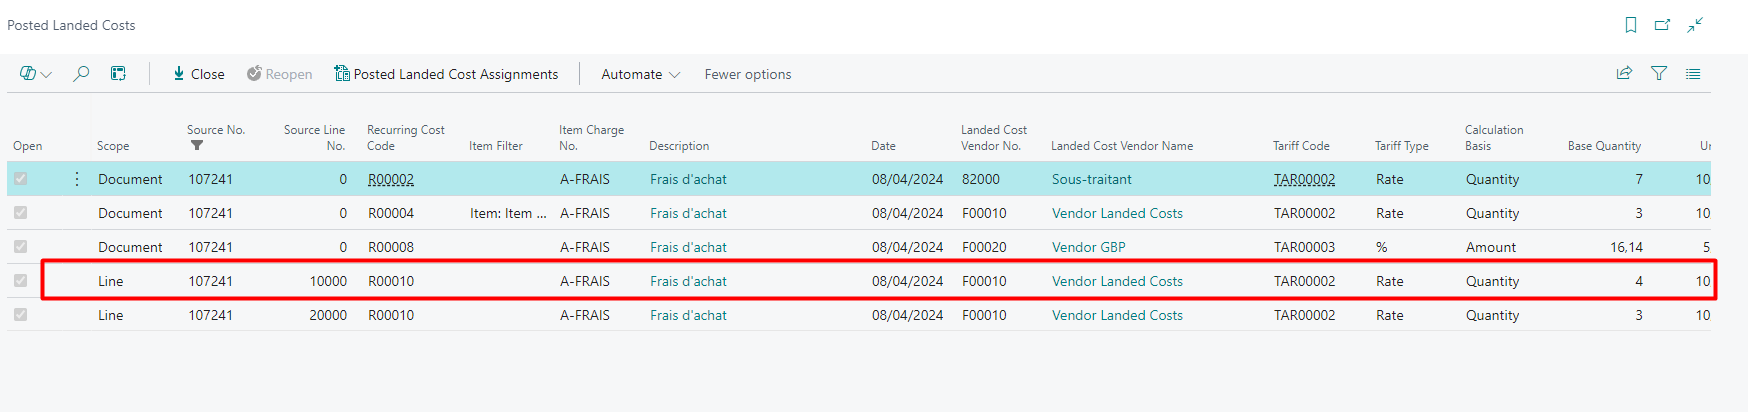
Task: Click Fewer options in the action bar
Action: coord(747,74)
